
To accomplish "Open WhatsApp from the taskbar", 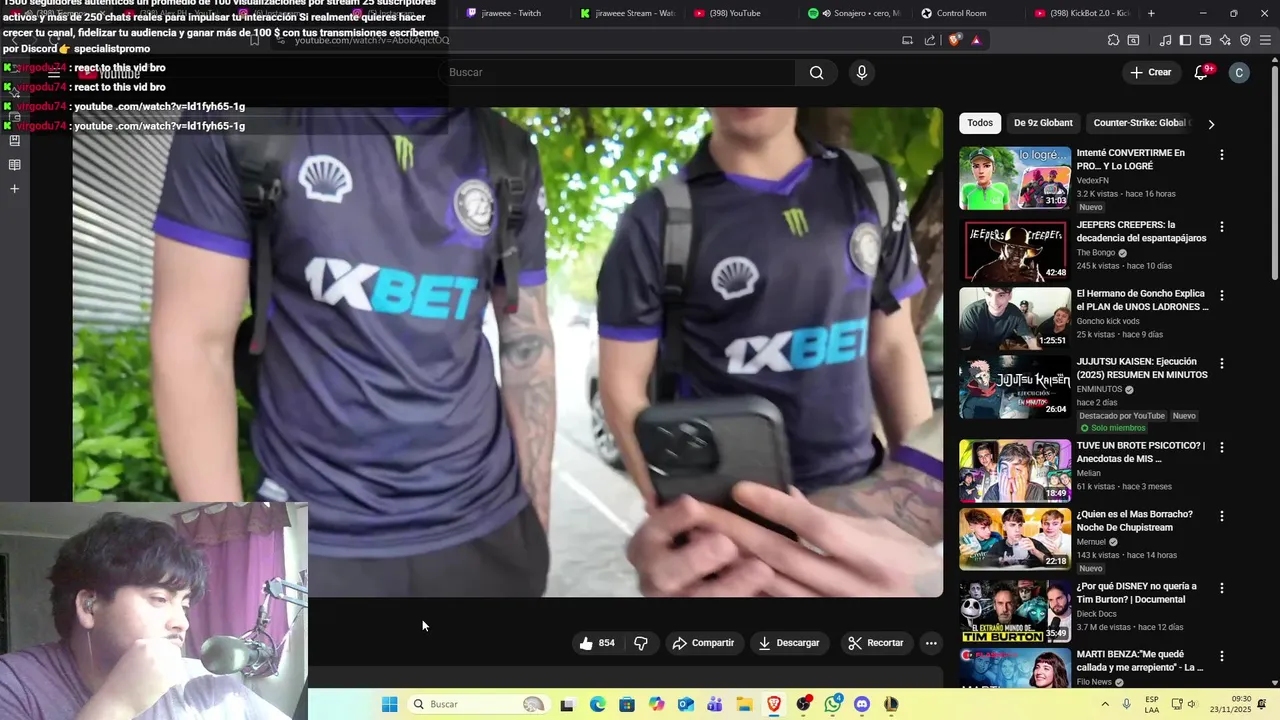I will (833, 704).
